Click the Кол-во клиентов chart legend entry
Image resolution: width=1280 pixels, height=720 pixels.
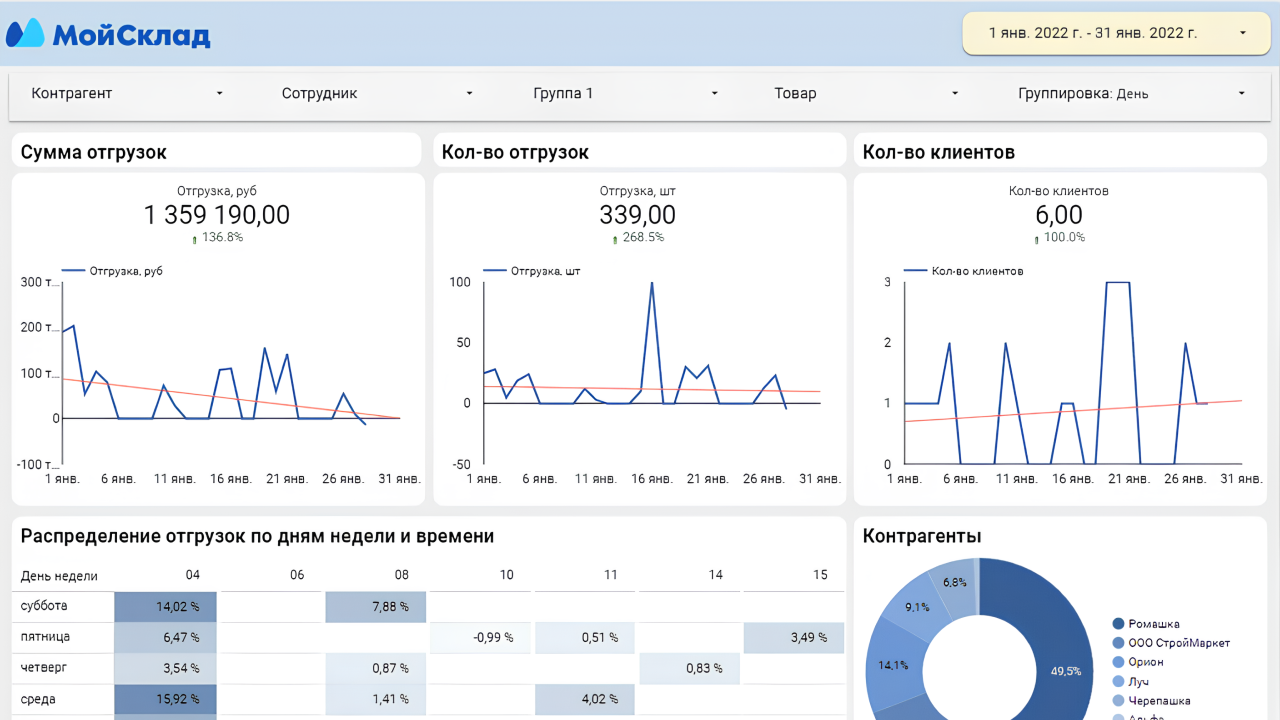click(x=964, y=271)
